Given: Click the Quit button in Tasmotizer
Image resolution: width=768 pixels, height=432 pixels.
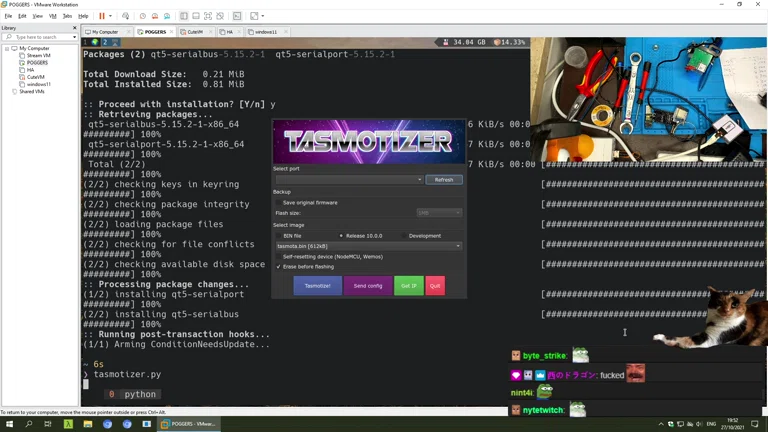Looking at the screenshot, I should [435, 286].
